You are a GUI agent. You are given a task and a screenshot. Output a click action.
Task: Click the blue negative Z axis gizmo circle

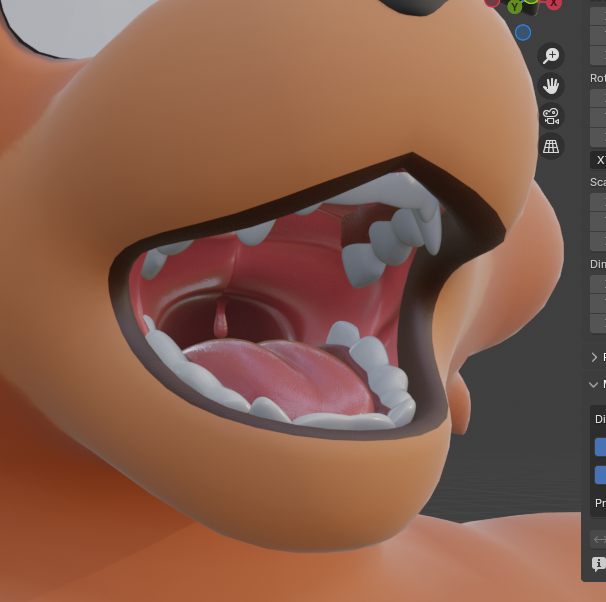pyautogui.click(x=523, y=33)
